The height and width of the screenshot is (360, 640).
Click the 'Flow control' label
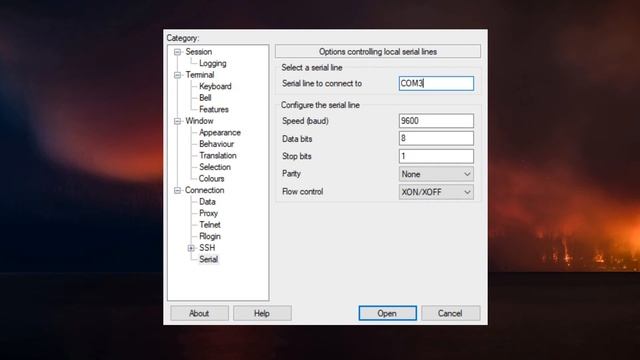click(302, 191)
